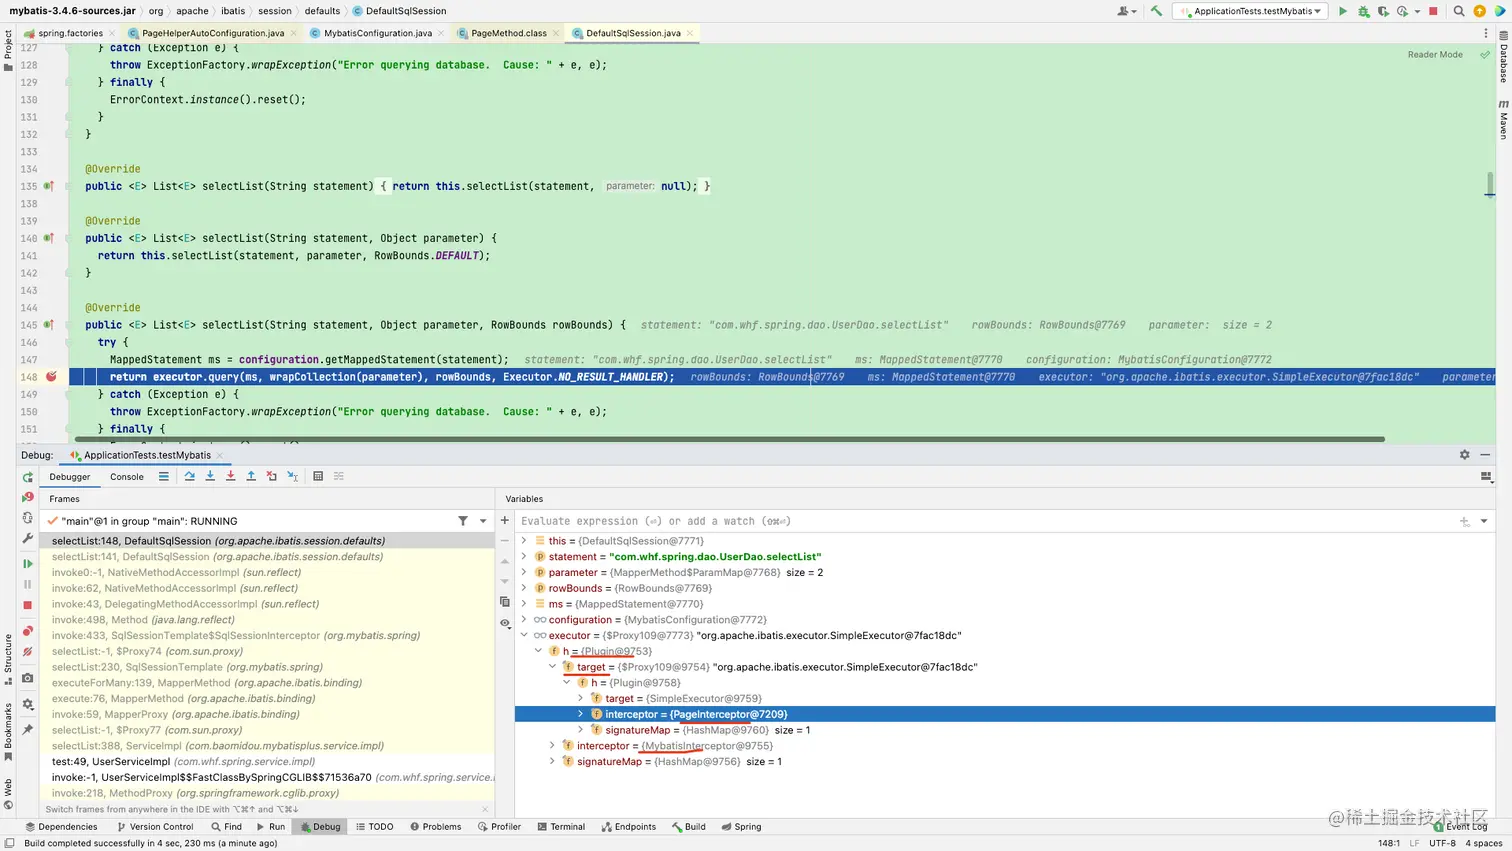Open the PageHelperAutoConfiguration.java tab
The width and height of the screenshot is (1512, 851).
[213, 33]
